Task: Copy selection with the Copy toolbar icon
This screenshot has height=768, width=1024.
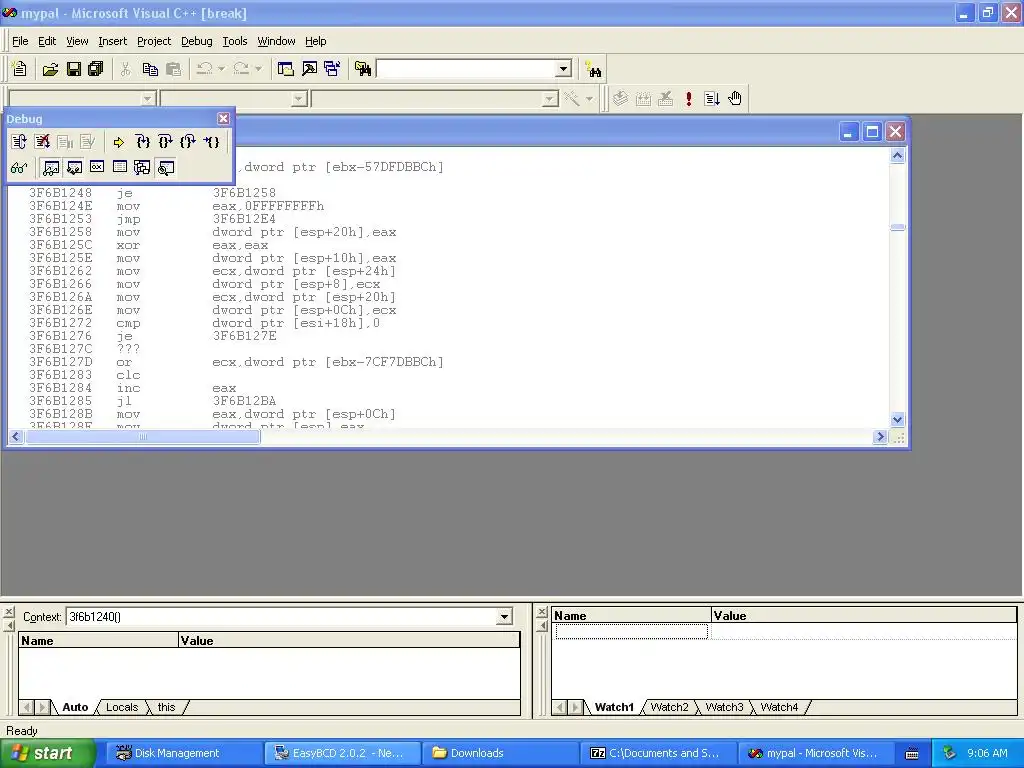Action: (x=150, y=69)
